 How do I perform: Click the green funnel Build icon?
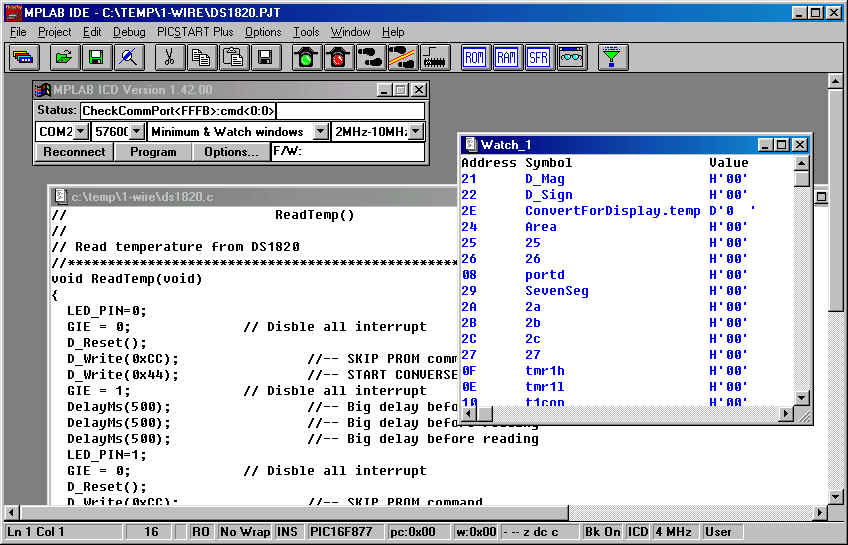click(x=613, y=57)
